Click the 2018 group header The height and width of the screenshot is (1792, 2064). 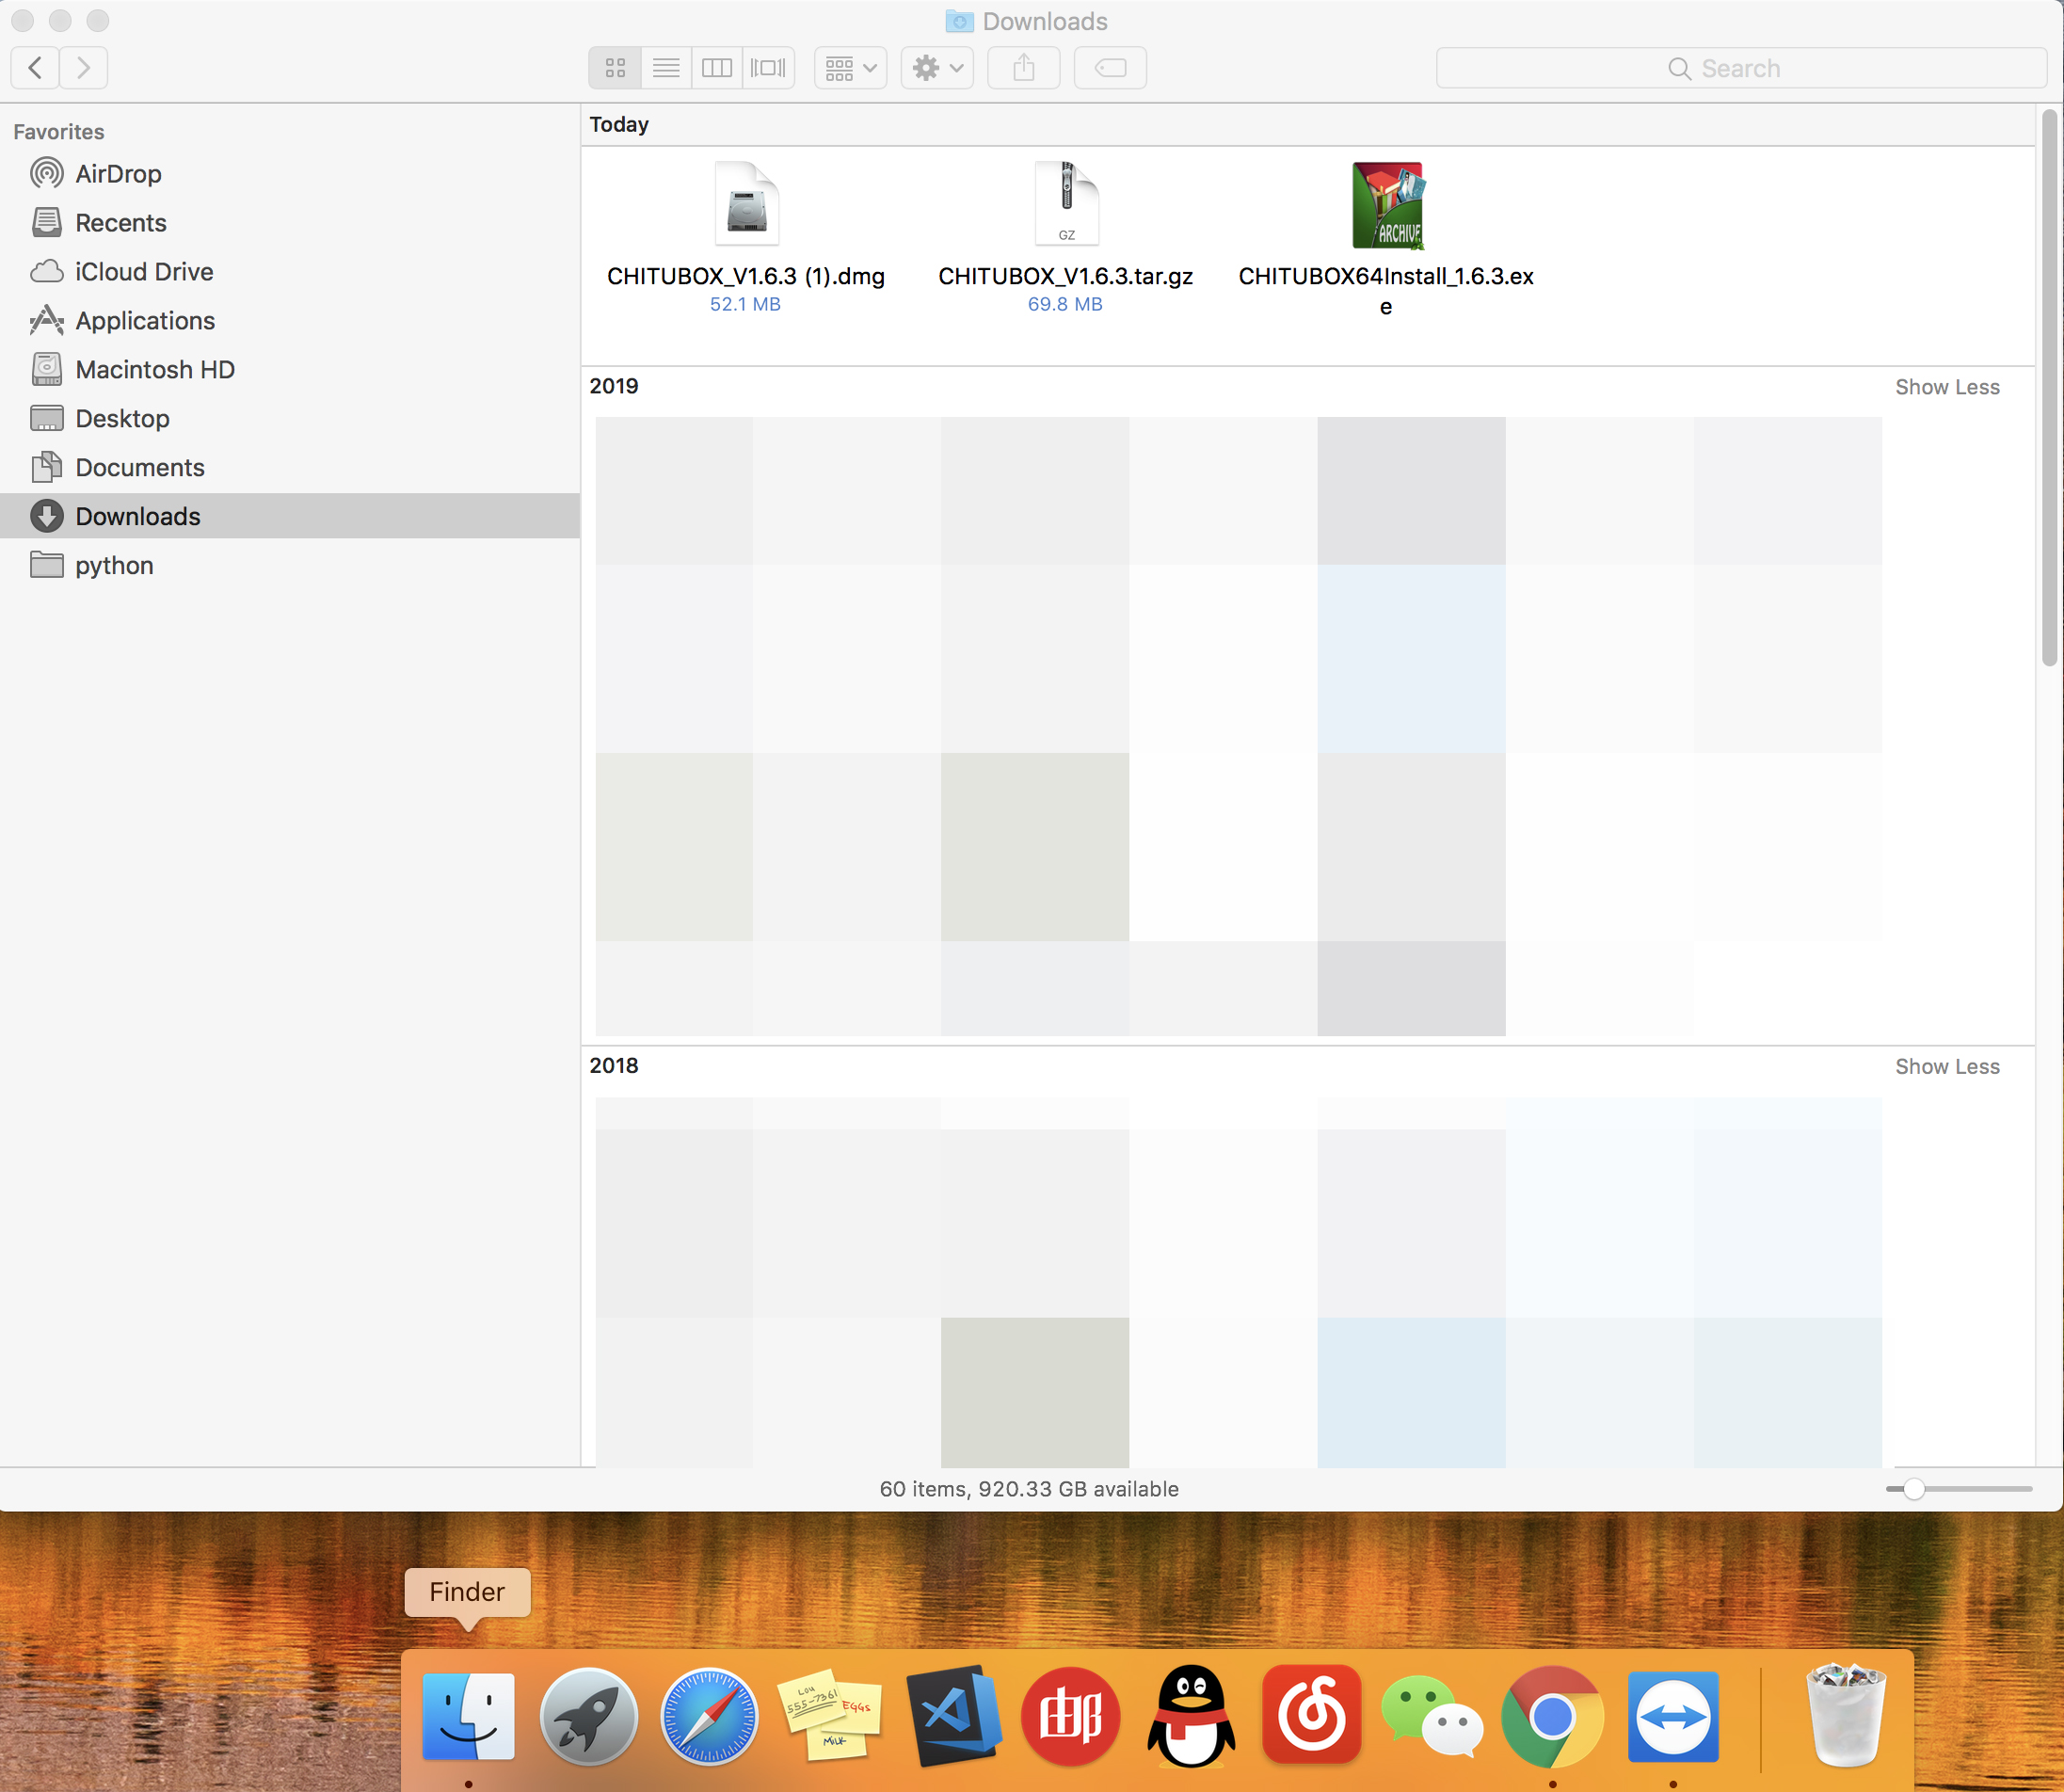pos(614,1066)
